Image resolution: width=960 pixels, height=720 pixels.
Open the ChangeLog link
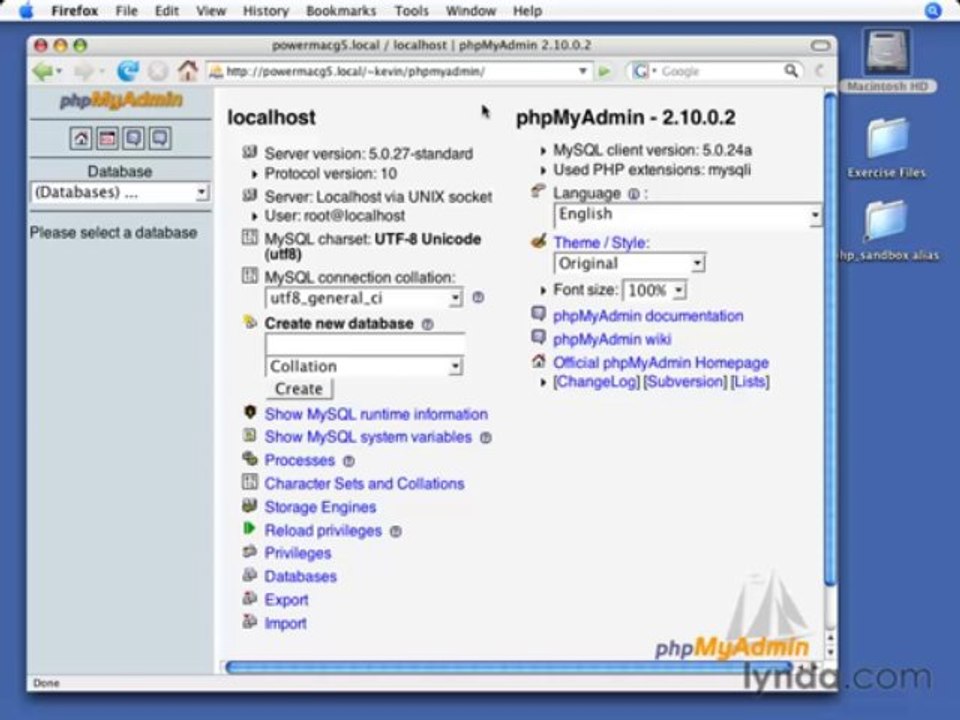tap(596, 382)
